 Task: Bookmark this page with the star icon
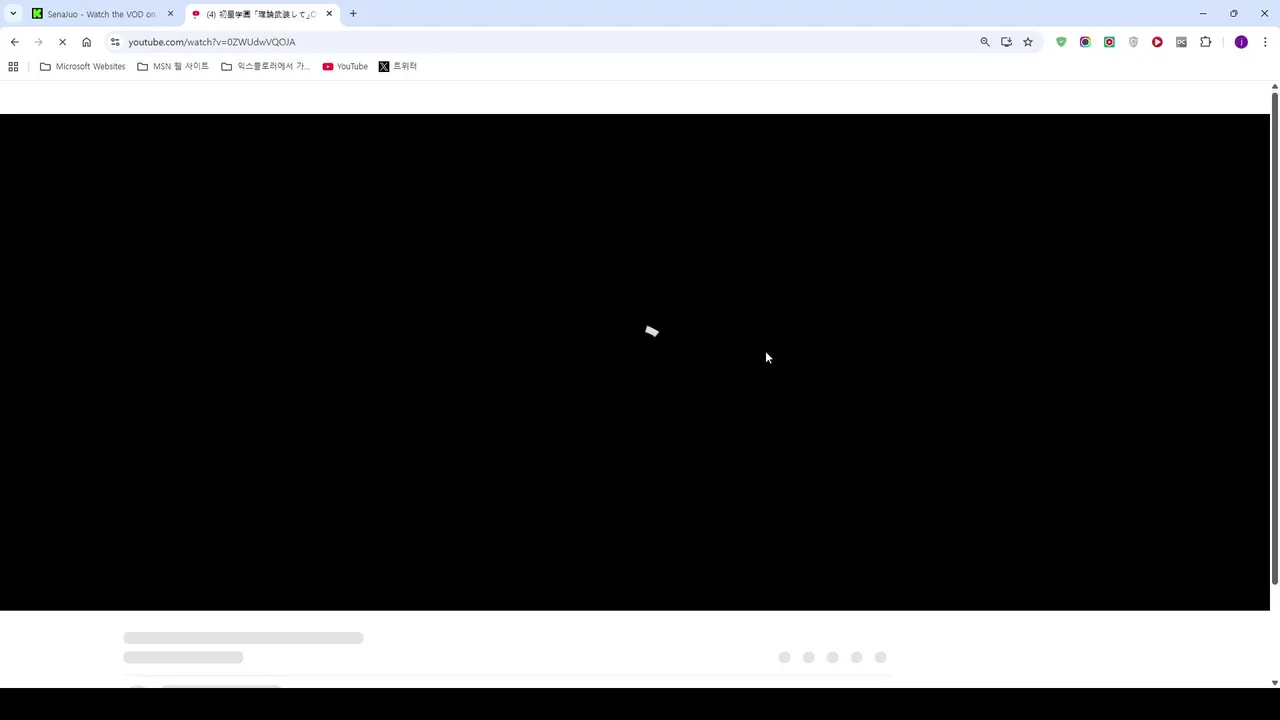pyautogui.click(x=1027, y=42)
